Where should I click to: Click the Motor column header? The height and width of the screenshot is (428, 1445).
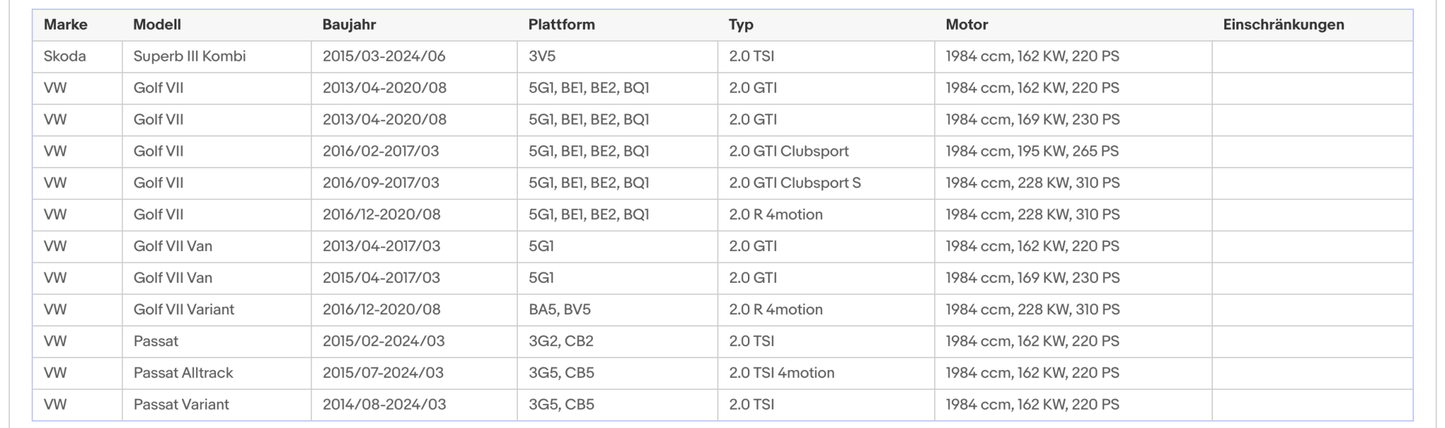pos(966,25)
